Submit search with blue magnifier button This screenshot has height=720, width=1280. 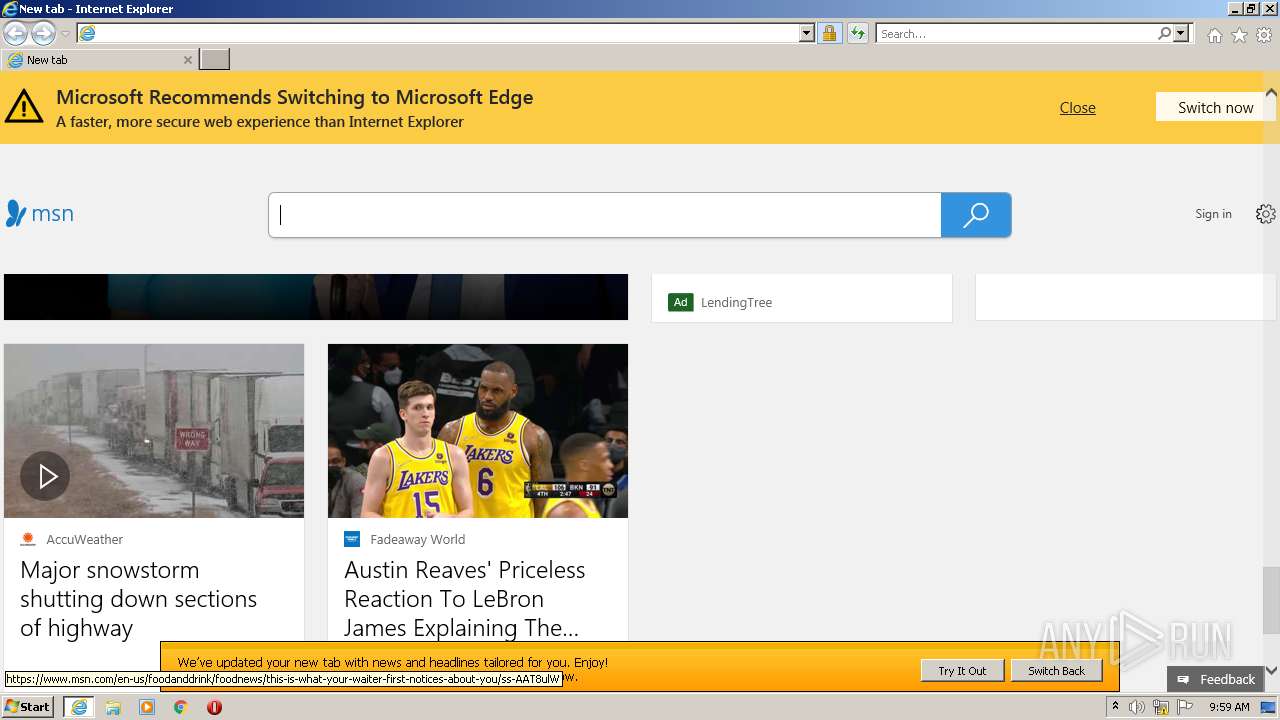tap(976, 215)
